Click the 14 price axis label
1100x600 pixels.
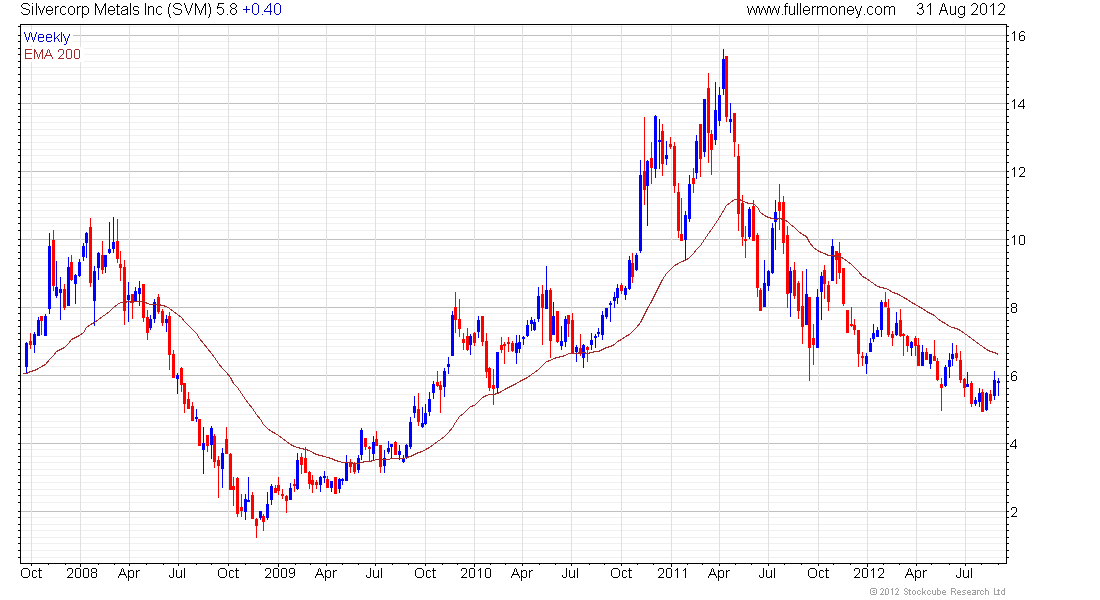(x=1017, y=105)
